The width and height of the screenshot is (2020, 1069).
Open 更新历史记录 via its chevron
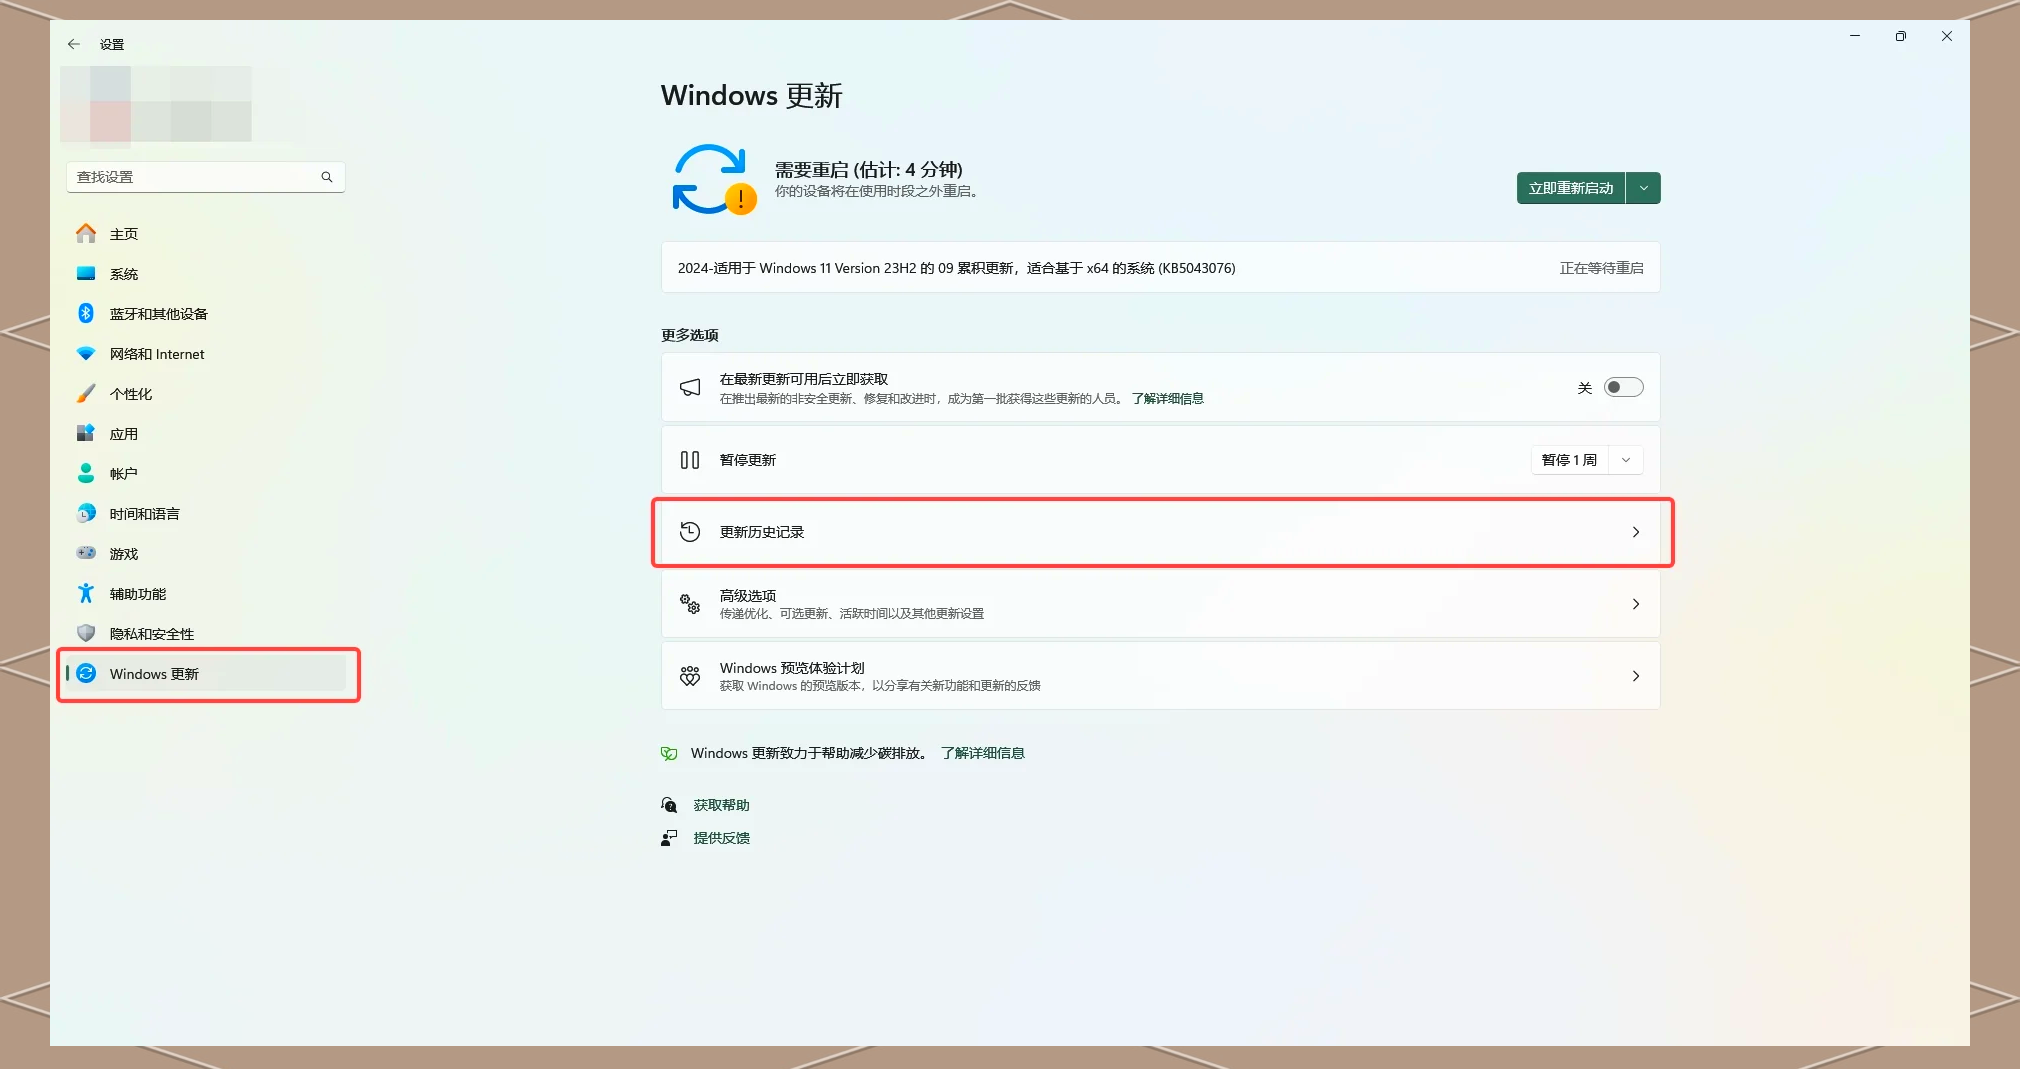click(1636, 532)
